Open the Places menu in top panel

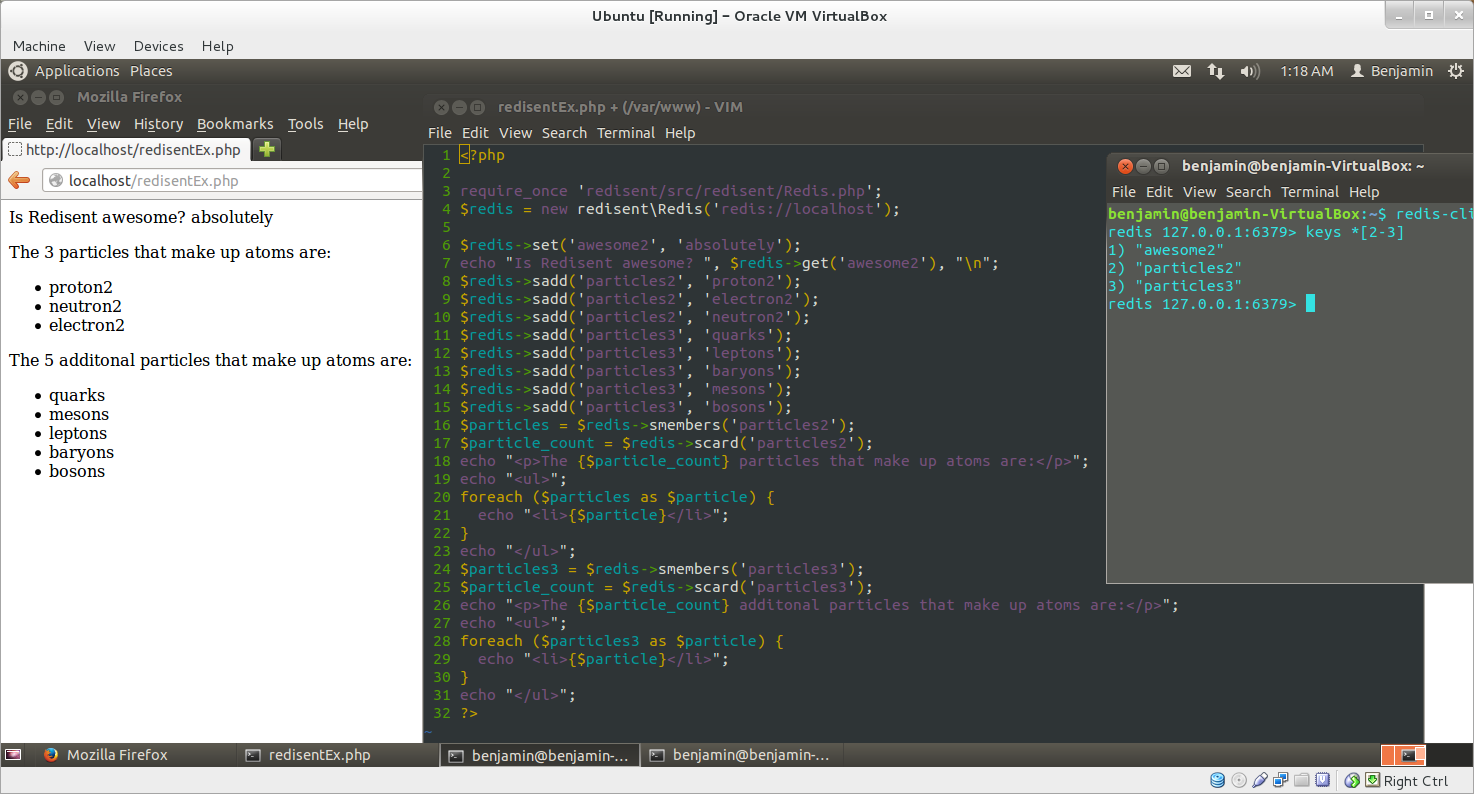(x=151, y=71)
